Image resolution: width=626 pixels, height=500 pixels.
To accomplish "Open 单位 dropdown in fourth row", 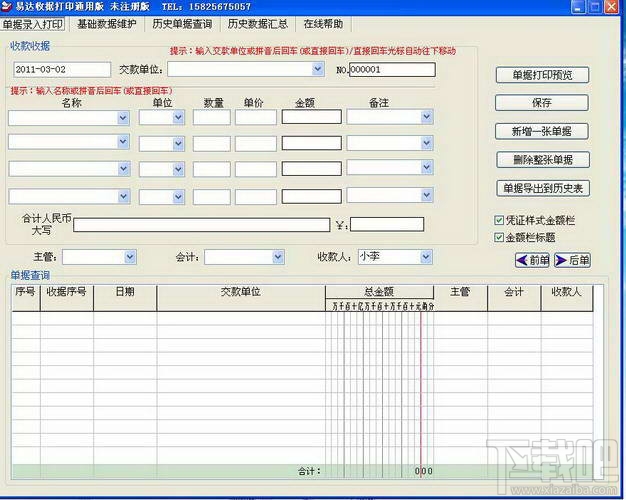I will point(178,196).
